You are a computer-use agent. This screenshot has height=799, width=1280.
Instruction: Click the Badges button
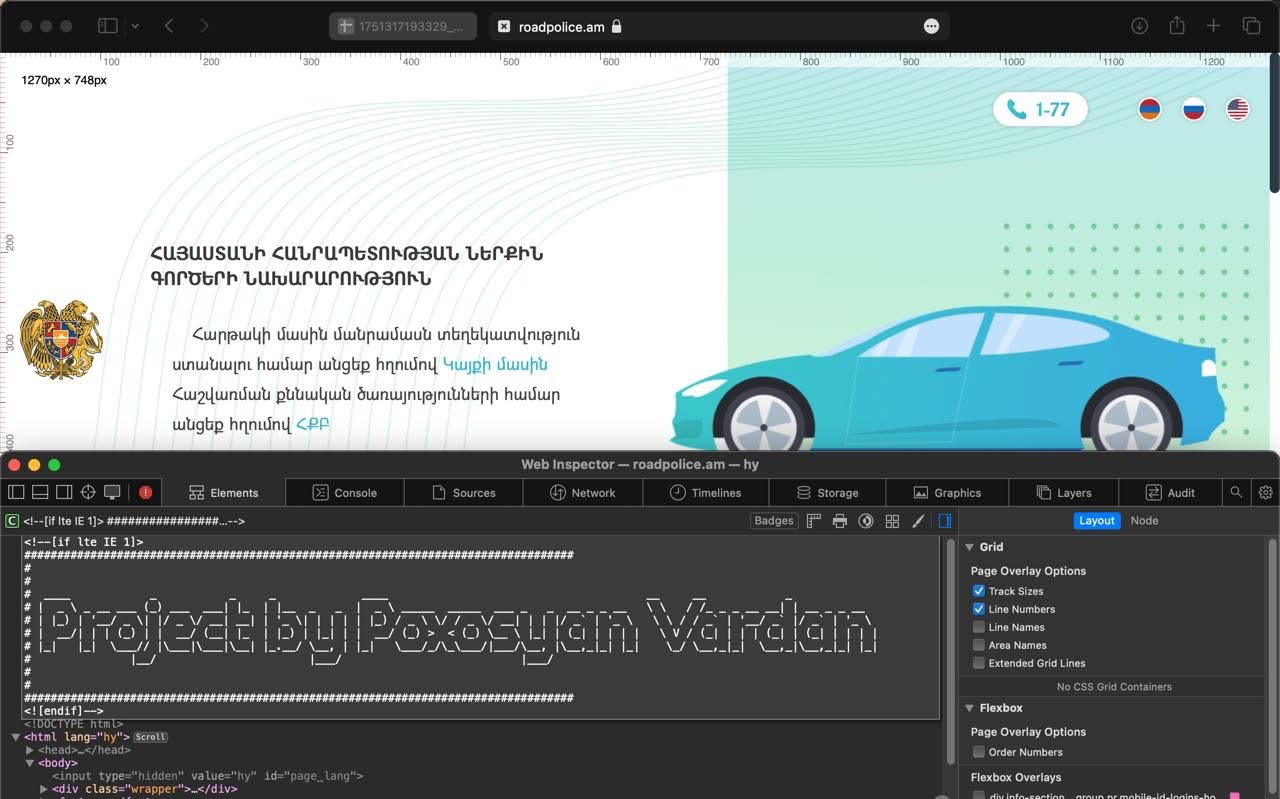pyautogui.click(x=773, y=521)
